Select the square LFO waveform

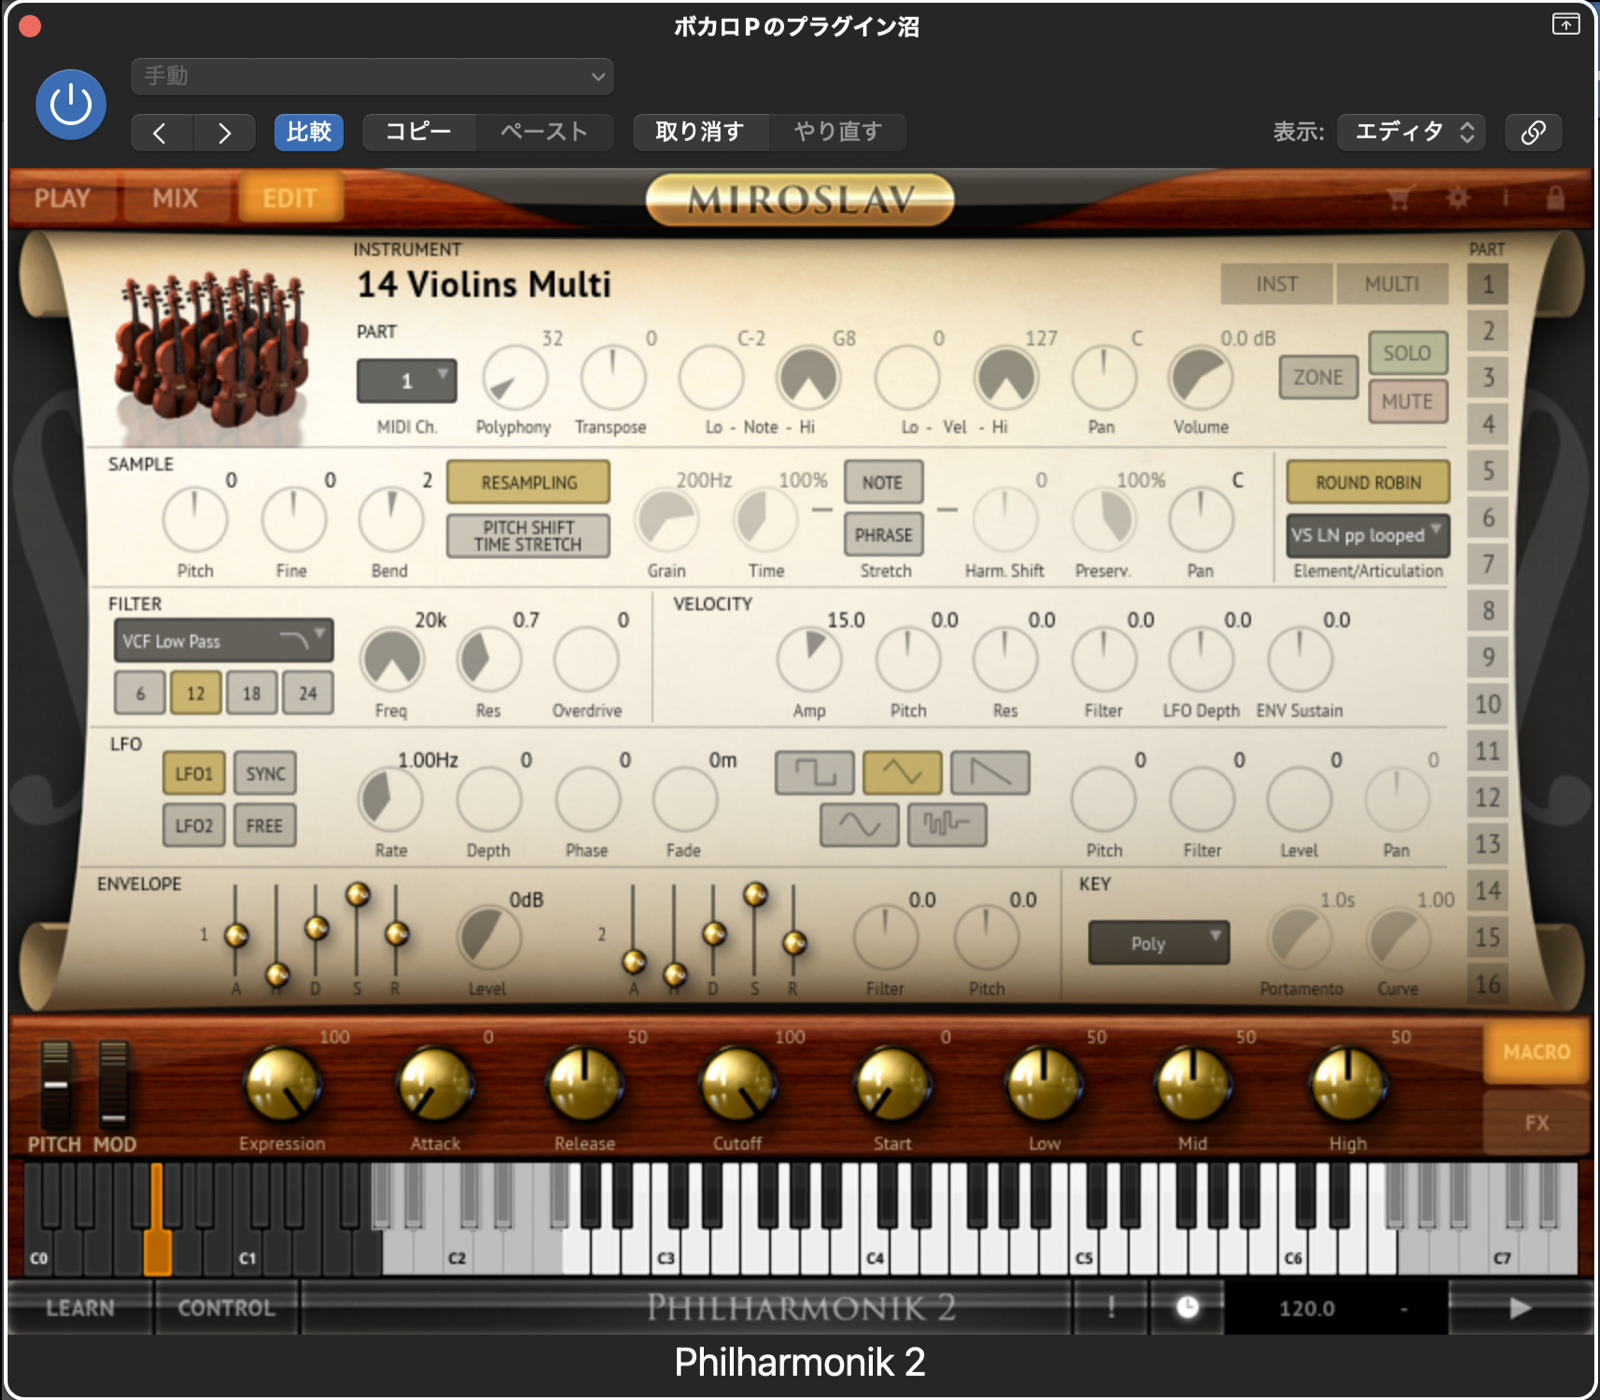click(815, 773)
